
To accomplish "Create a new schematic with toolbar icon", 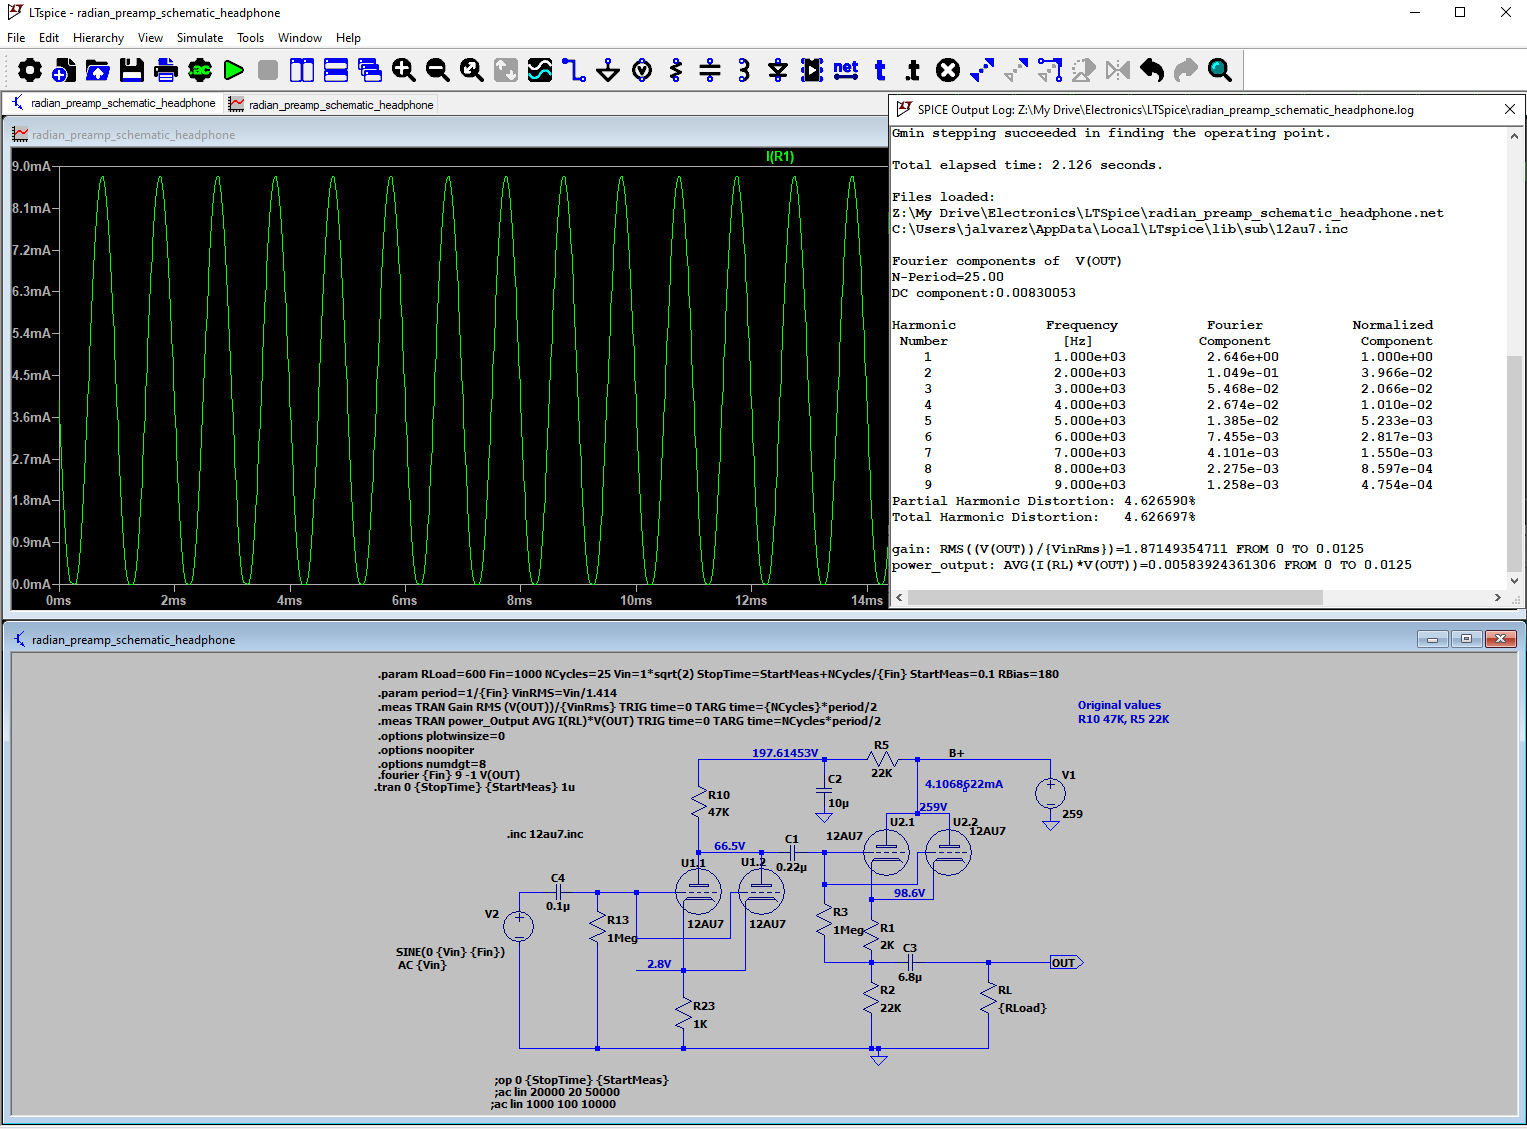I will (x=64, y=70).
